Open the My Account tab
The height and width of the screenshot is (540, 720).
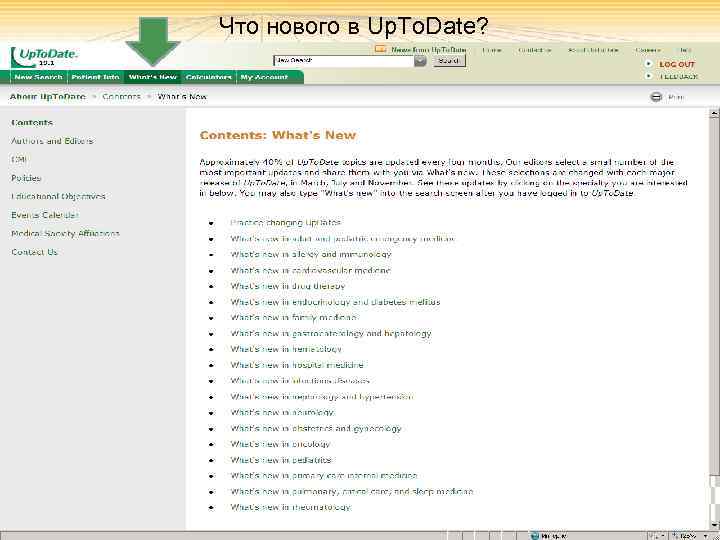point(264,77)
